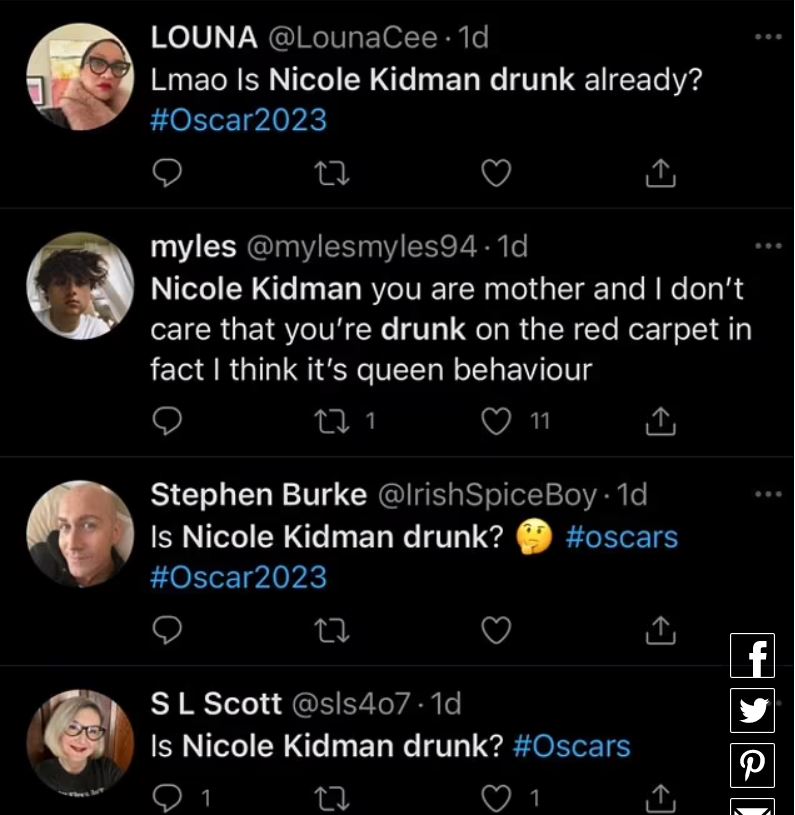
Task: Share Stephen Burke's tweet
Action: pos(660,631)
